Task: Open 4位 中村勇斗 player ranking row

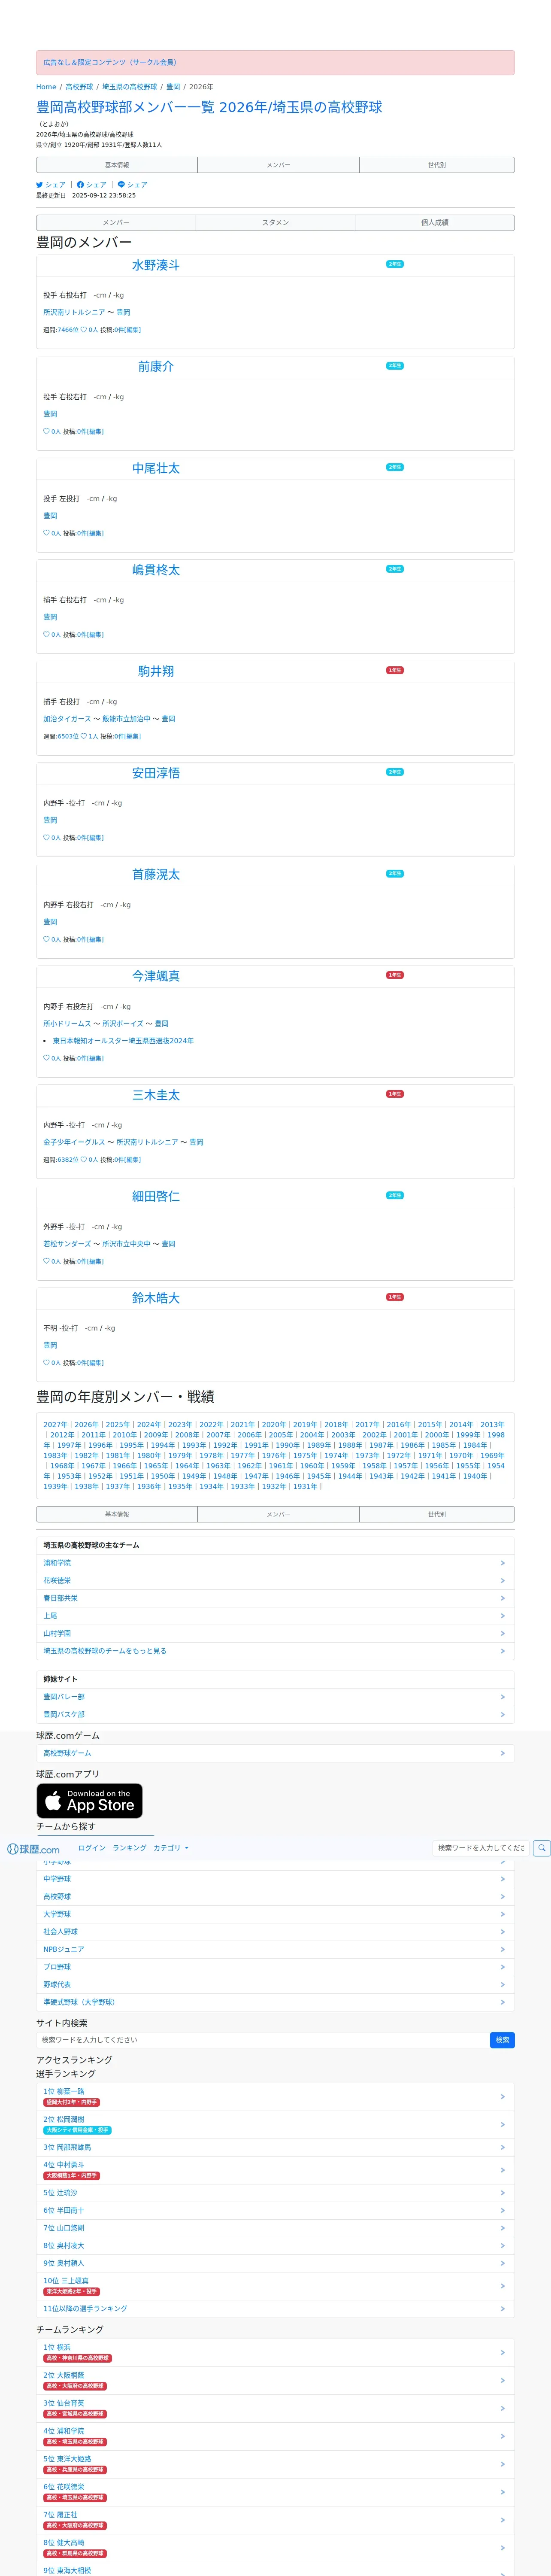Action: tap(275, 2170)
